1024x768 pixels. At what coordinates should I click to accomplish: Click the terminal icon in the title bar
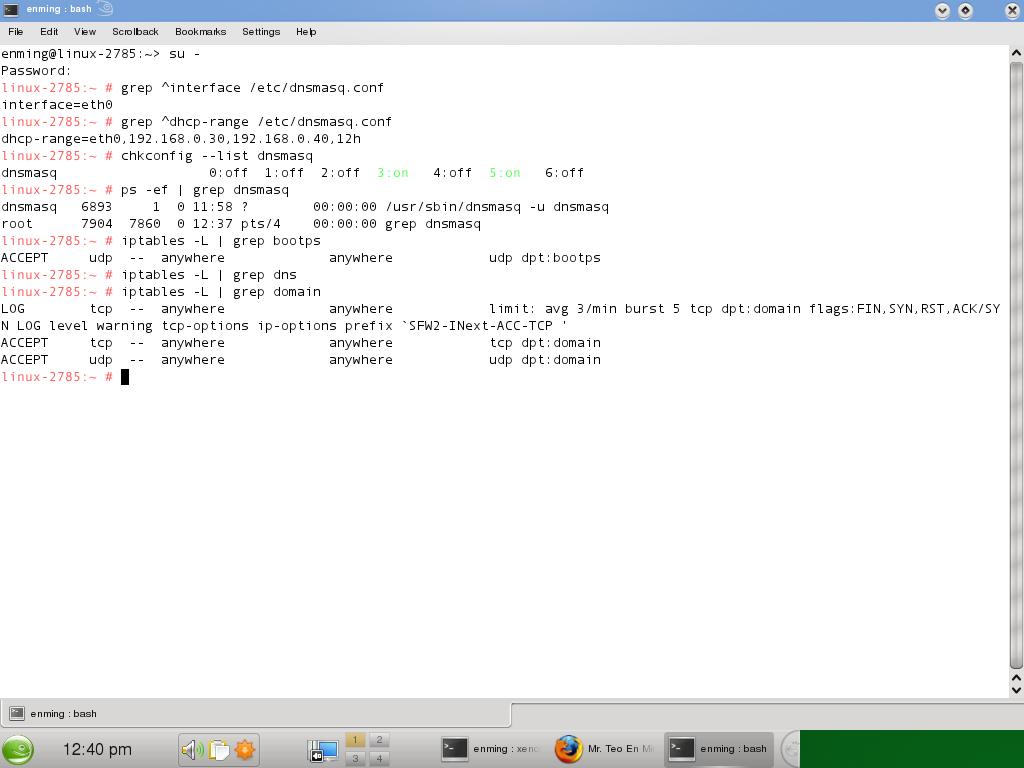[11, 9]
